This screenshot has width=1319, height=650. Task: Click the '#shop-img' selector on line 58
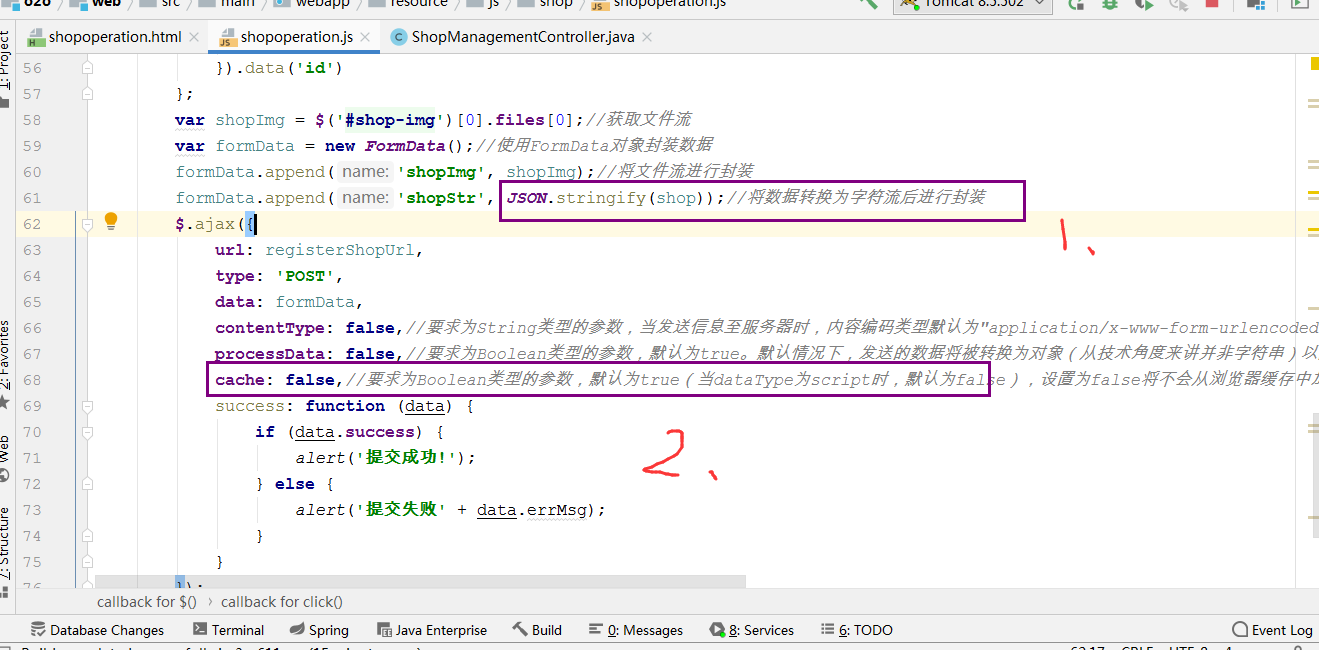pyautogui.click(x=391, y=120)
